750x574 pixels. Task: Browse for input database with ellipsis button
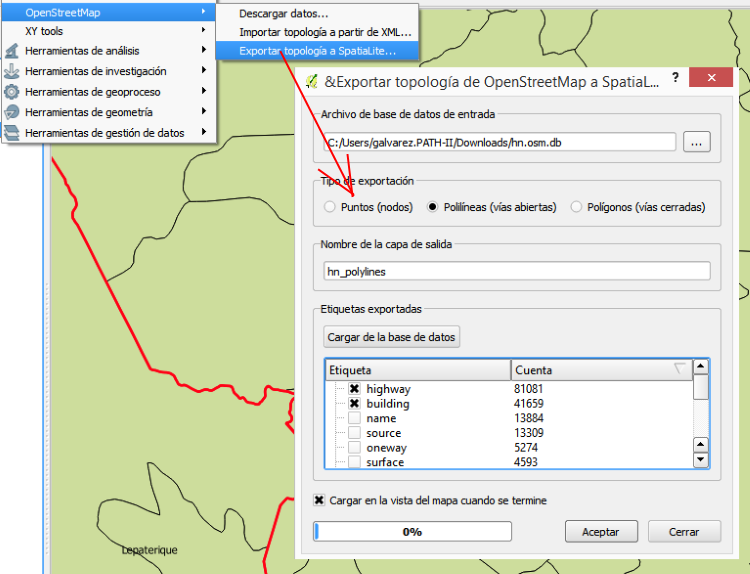697,142
